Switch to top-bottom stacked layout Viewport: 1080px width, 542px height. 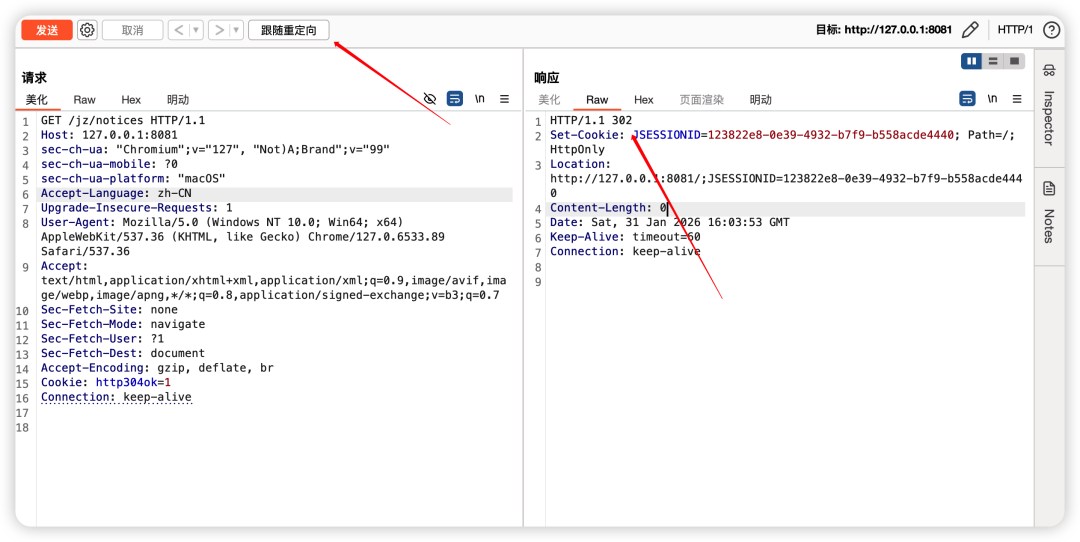(993, 61)
